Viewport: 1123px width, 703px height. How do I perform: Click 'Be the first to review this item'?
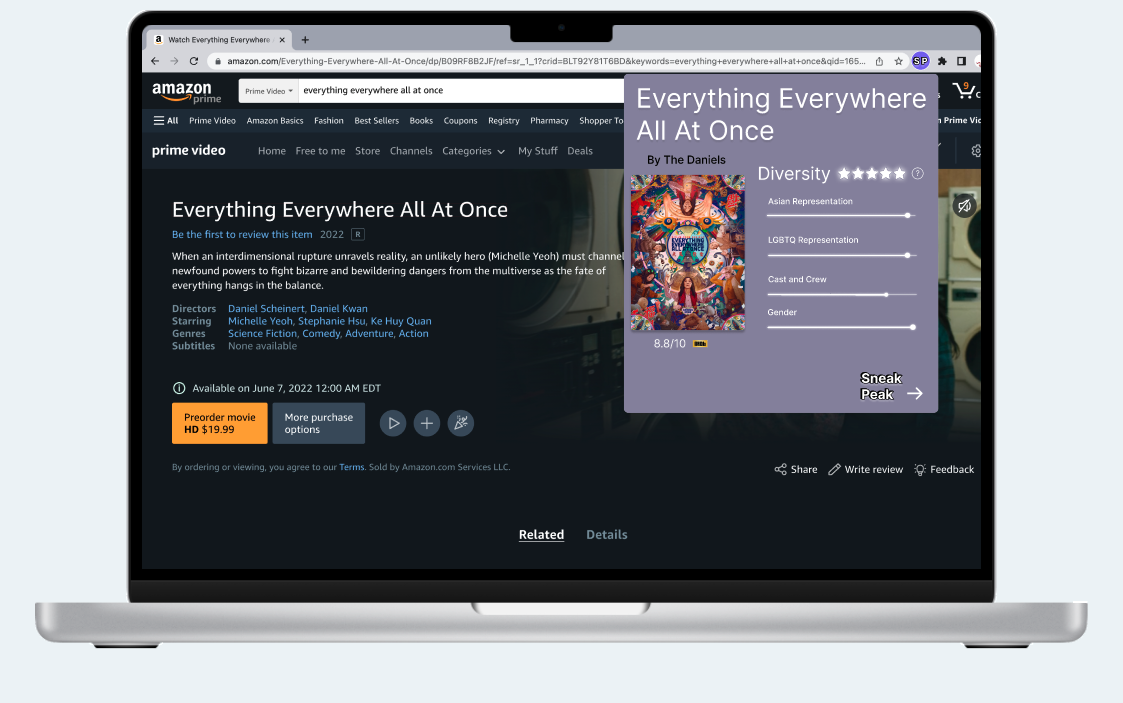pos(242,235)
